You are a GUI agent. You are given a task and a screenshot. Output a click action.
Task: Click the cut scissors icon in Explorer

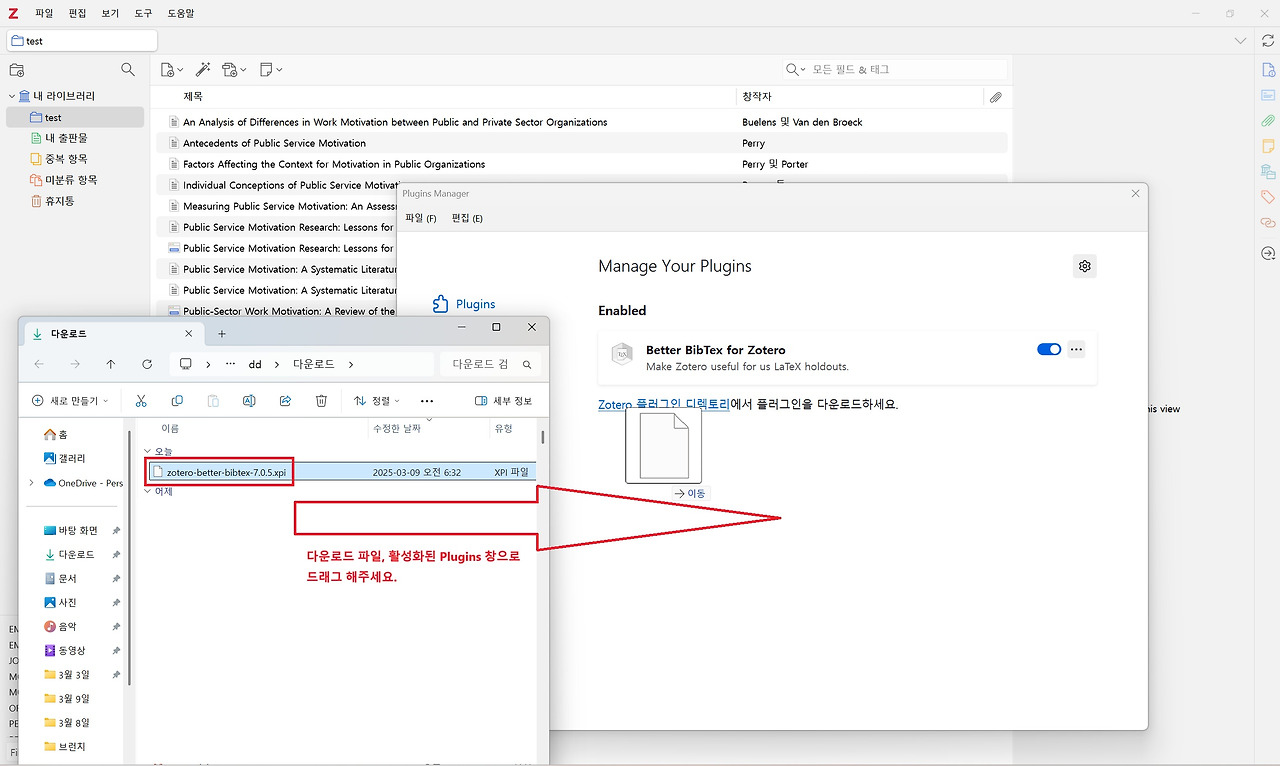point(141,401)
